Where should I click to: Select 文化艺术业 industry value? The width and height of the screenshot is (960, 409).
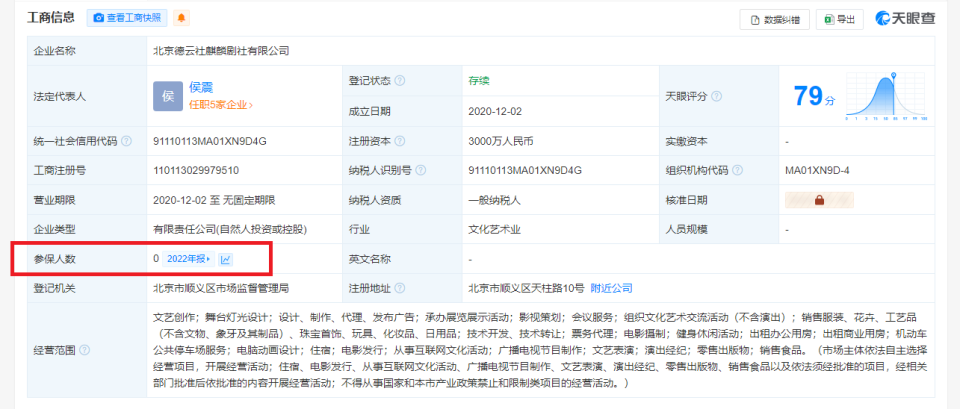(495, 230)
